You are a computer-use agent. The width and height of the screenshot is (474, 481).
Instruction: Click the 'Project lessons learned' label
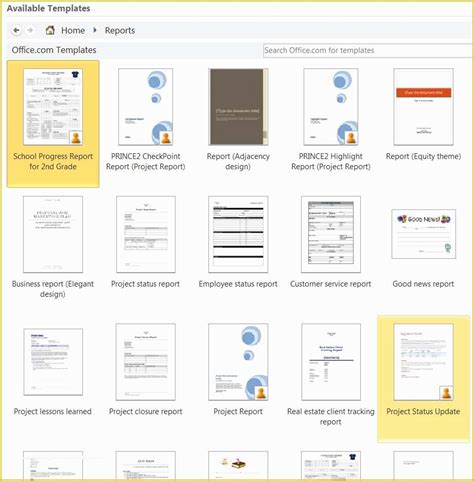coord(53,411)
